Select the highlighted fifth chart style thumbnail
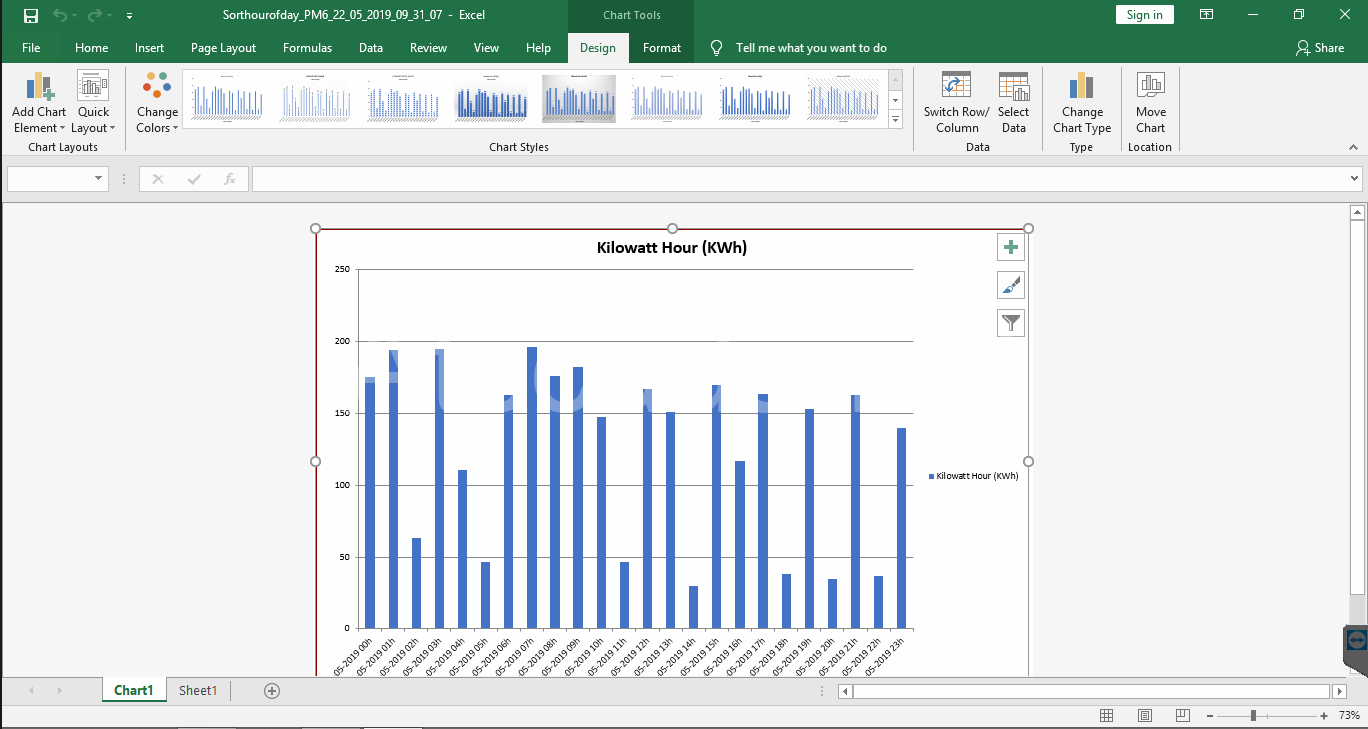Image resolution: width=1368 pixels, height=729 pixels. point(579,98)
